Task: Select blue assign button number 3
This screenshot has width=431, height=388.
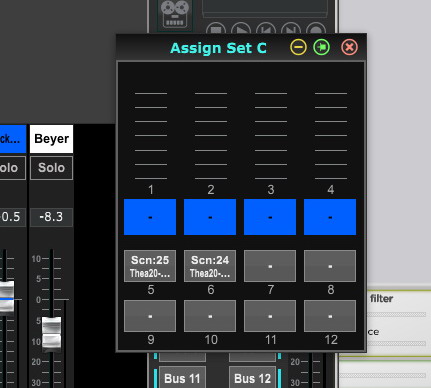Action: [x=270, y=217]
